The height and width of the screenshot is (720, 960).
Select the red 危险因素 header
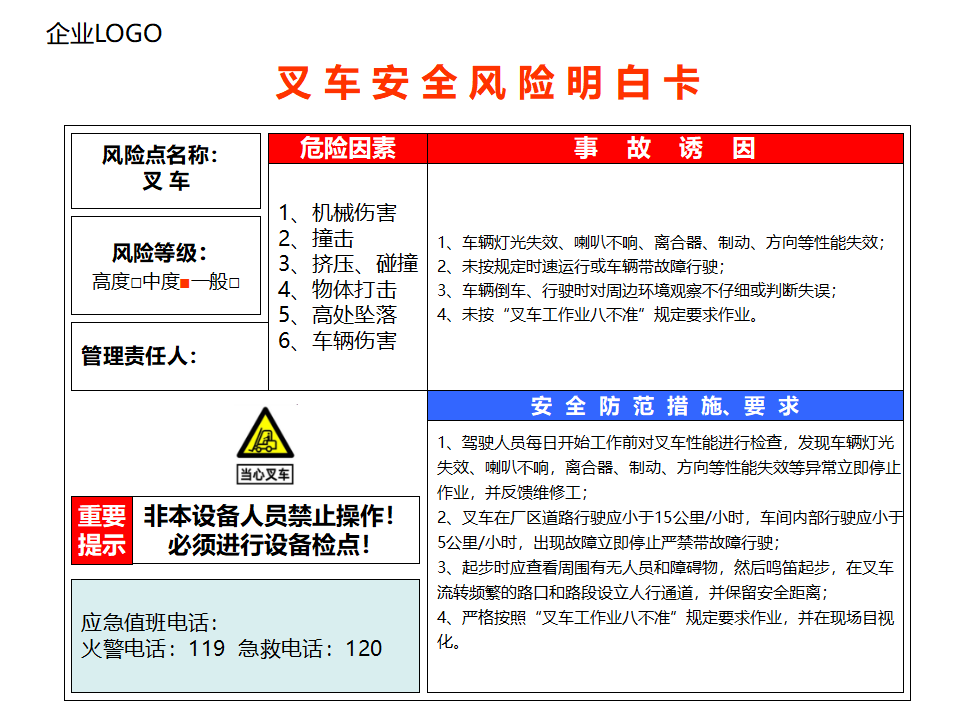pos(348,149)
